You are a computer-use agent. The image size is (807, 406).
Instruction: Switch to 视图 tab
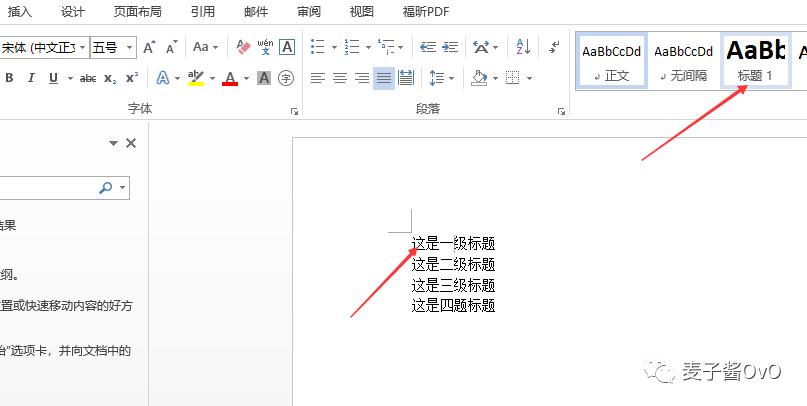(x=361, y=12)
